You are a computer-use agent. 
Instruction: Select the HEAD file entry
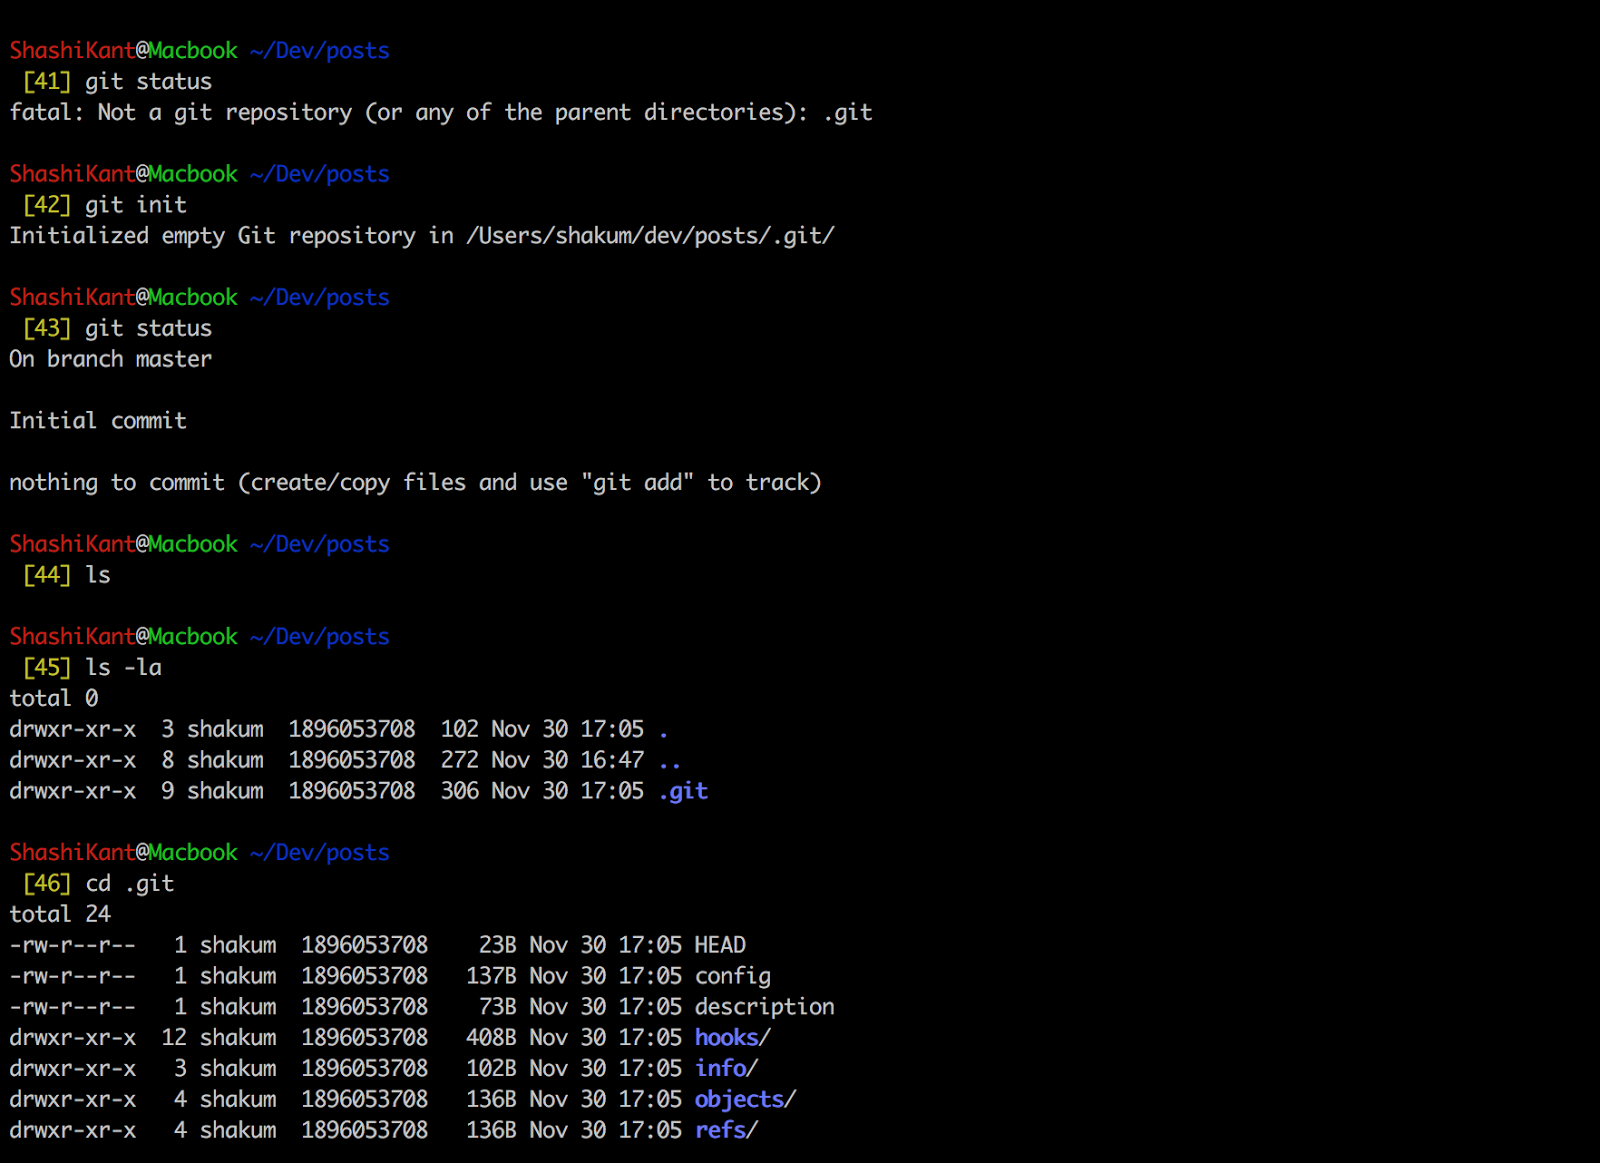718,944
